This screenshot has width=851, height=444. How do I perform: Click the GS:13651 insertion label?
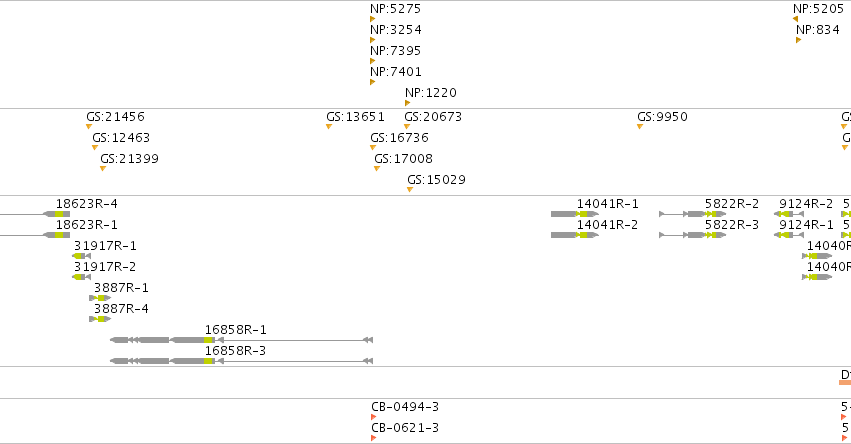tap(355, 117)
